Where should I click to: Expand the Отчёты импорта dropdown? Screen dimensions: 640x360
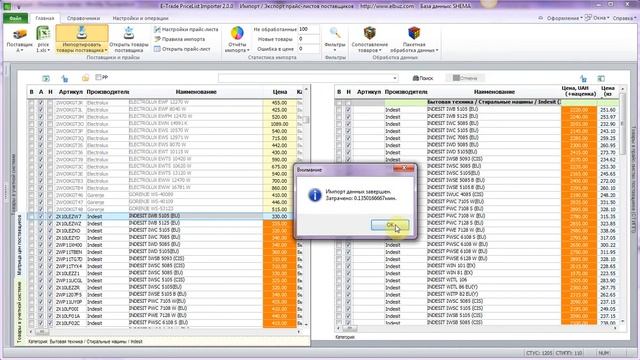coord(237,39)
